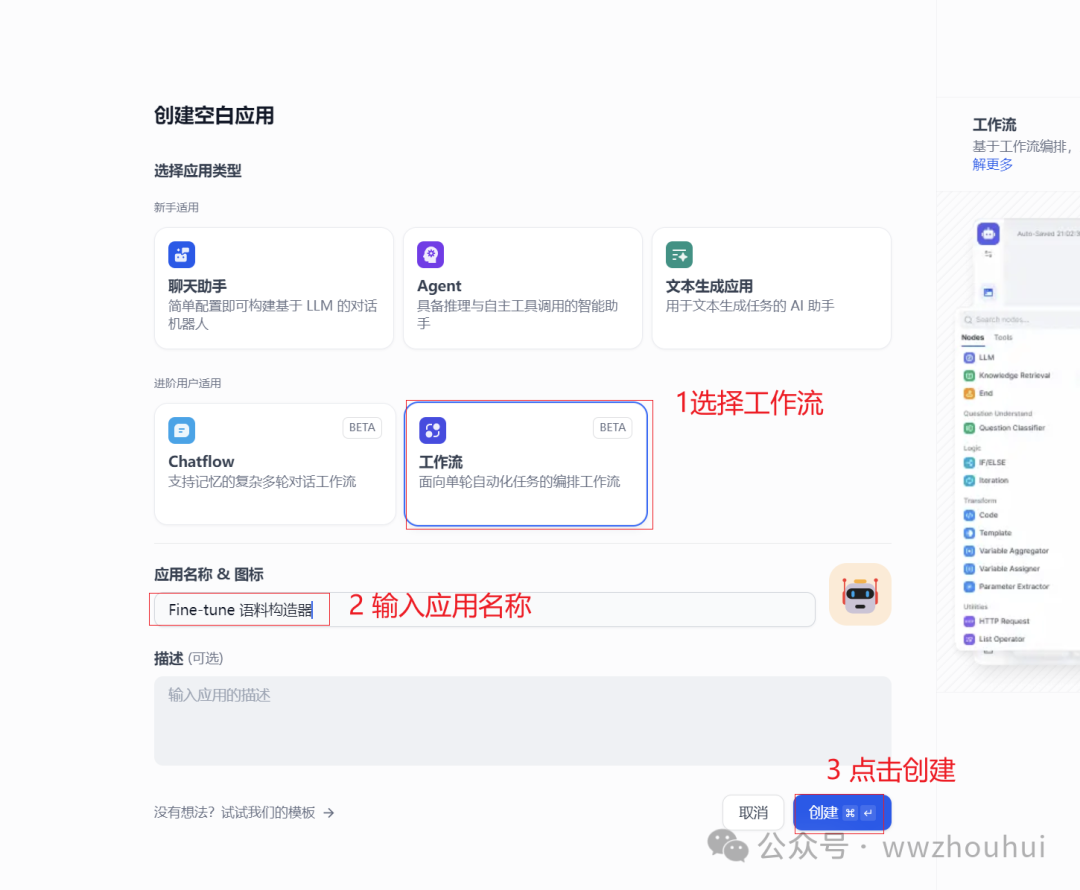The width and height of the screenshot is (1080, 890).
Task: Click the sliders icon below preview robot
Action: pos(988,254)
